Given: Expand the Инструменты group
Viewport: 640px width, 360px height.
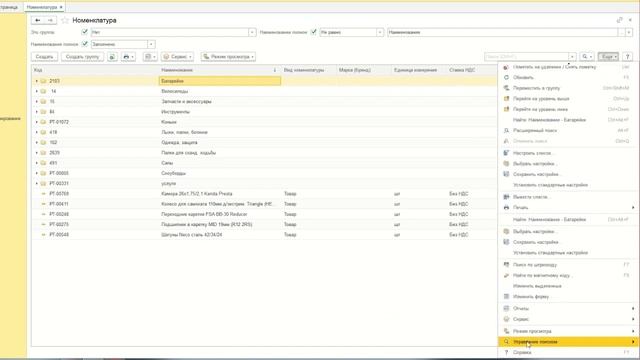Looking at the screenshot, I should point(37,112).
